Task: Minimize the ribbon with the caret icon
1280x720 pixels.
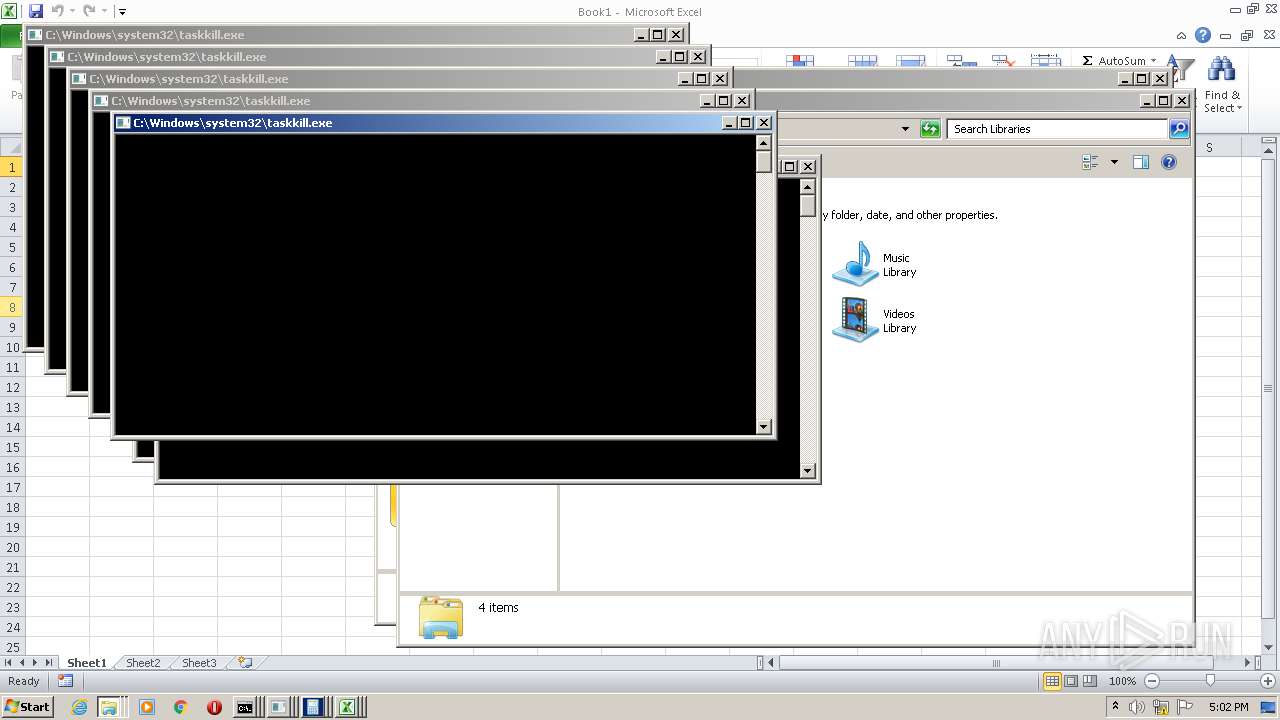Action: 1182,35
